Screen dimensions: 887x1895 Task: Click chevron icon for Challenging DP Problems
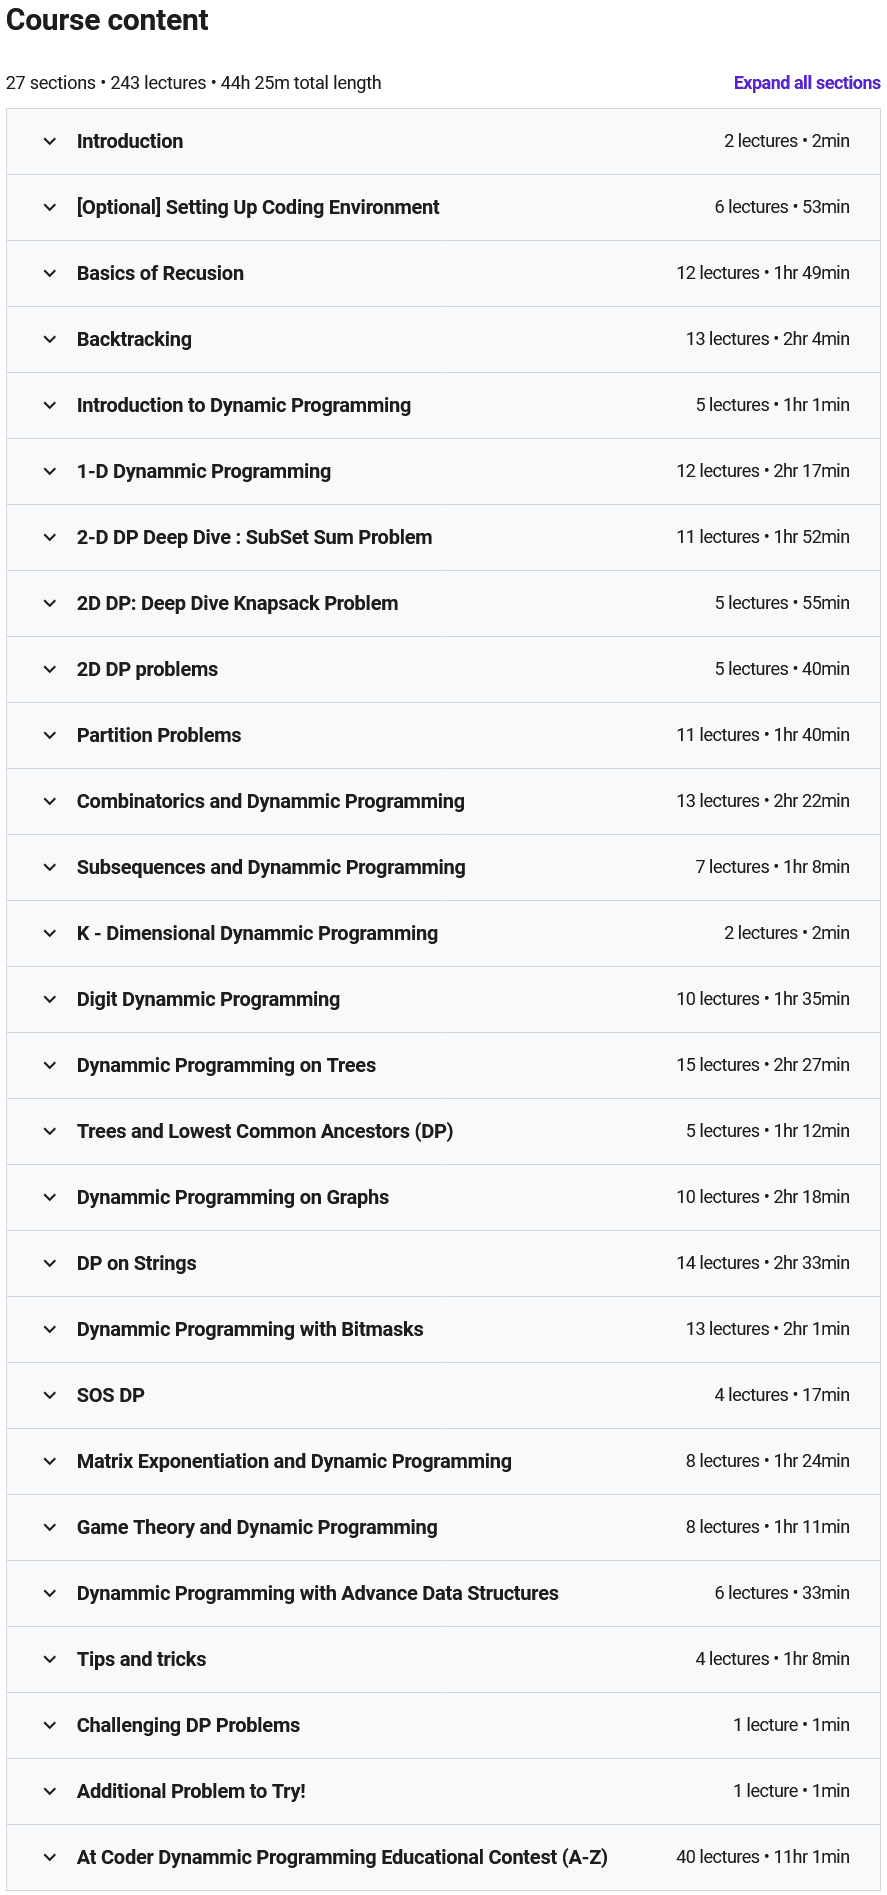50,1725
